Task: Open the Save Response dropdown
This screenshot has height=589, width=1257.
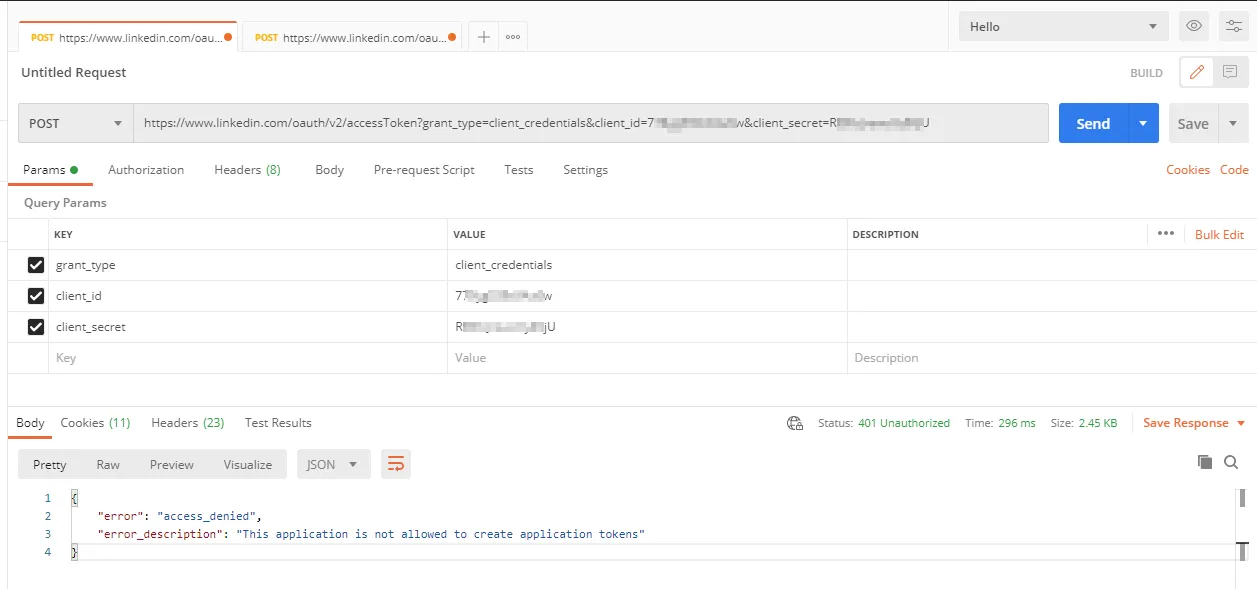Action: [1194, 423]
